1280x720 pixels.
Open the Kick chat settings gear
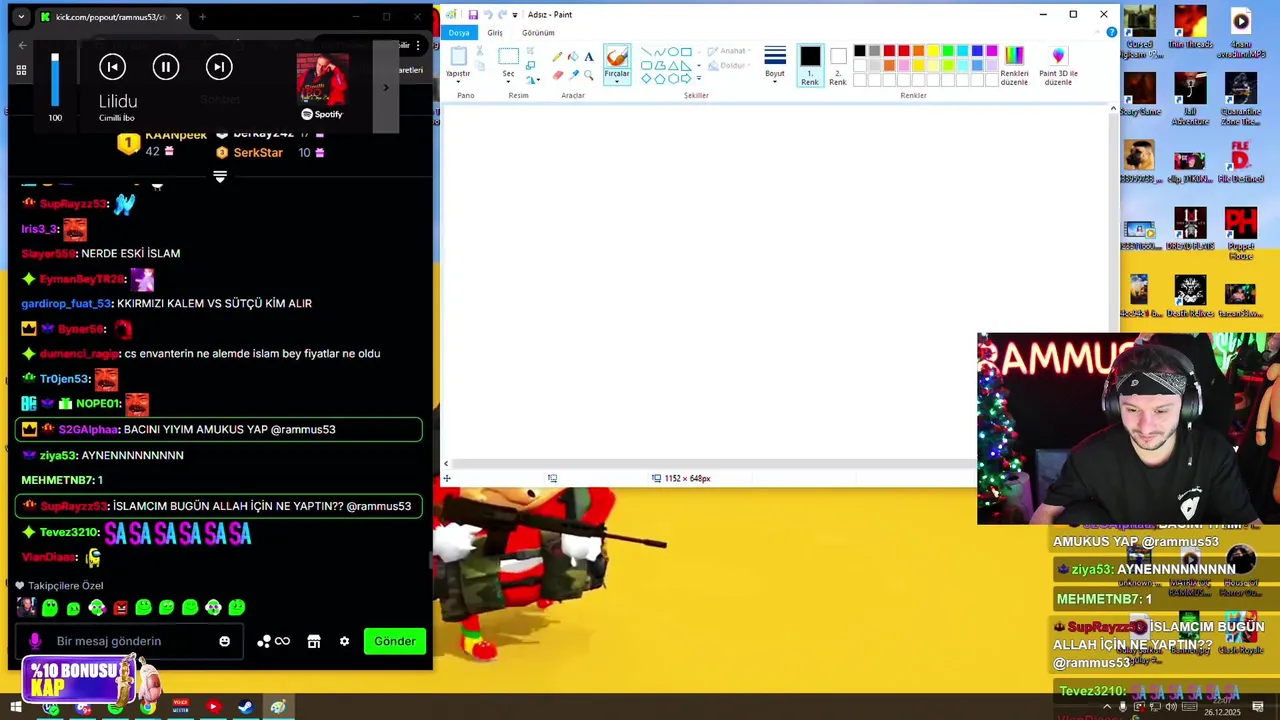point(344,641)
